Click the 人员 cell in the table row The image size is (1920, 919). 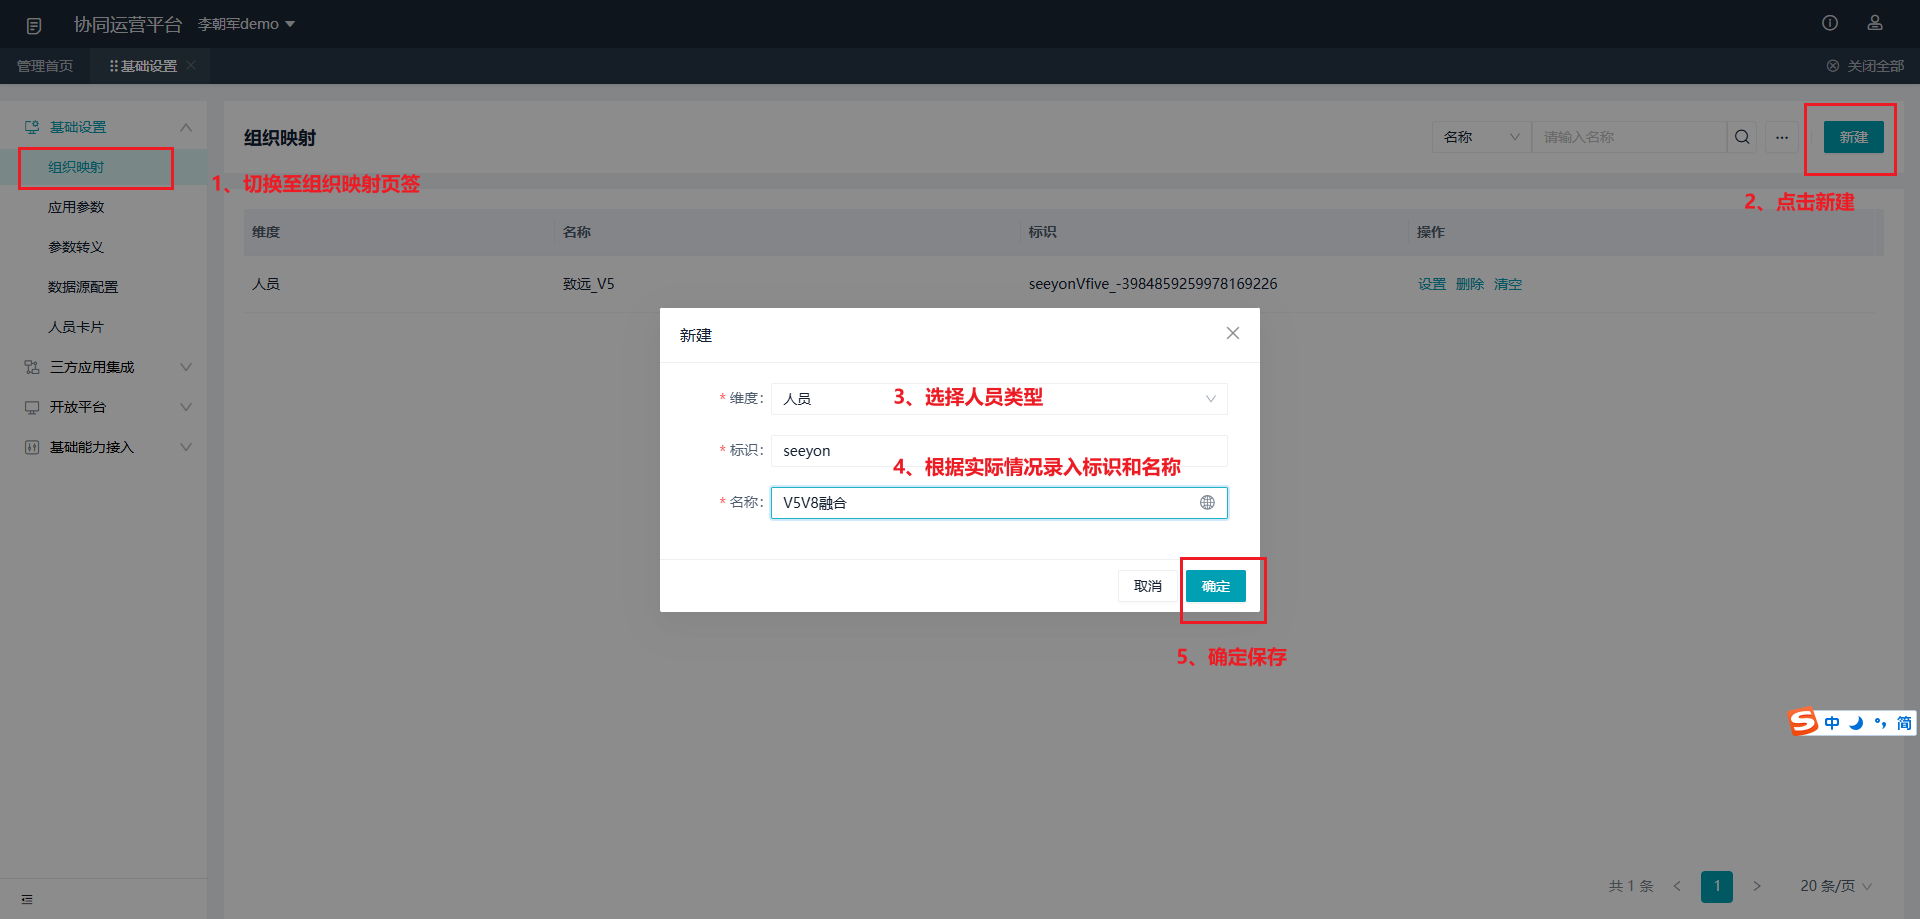pos(266,284)
